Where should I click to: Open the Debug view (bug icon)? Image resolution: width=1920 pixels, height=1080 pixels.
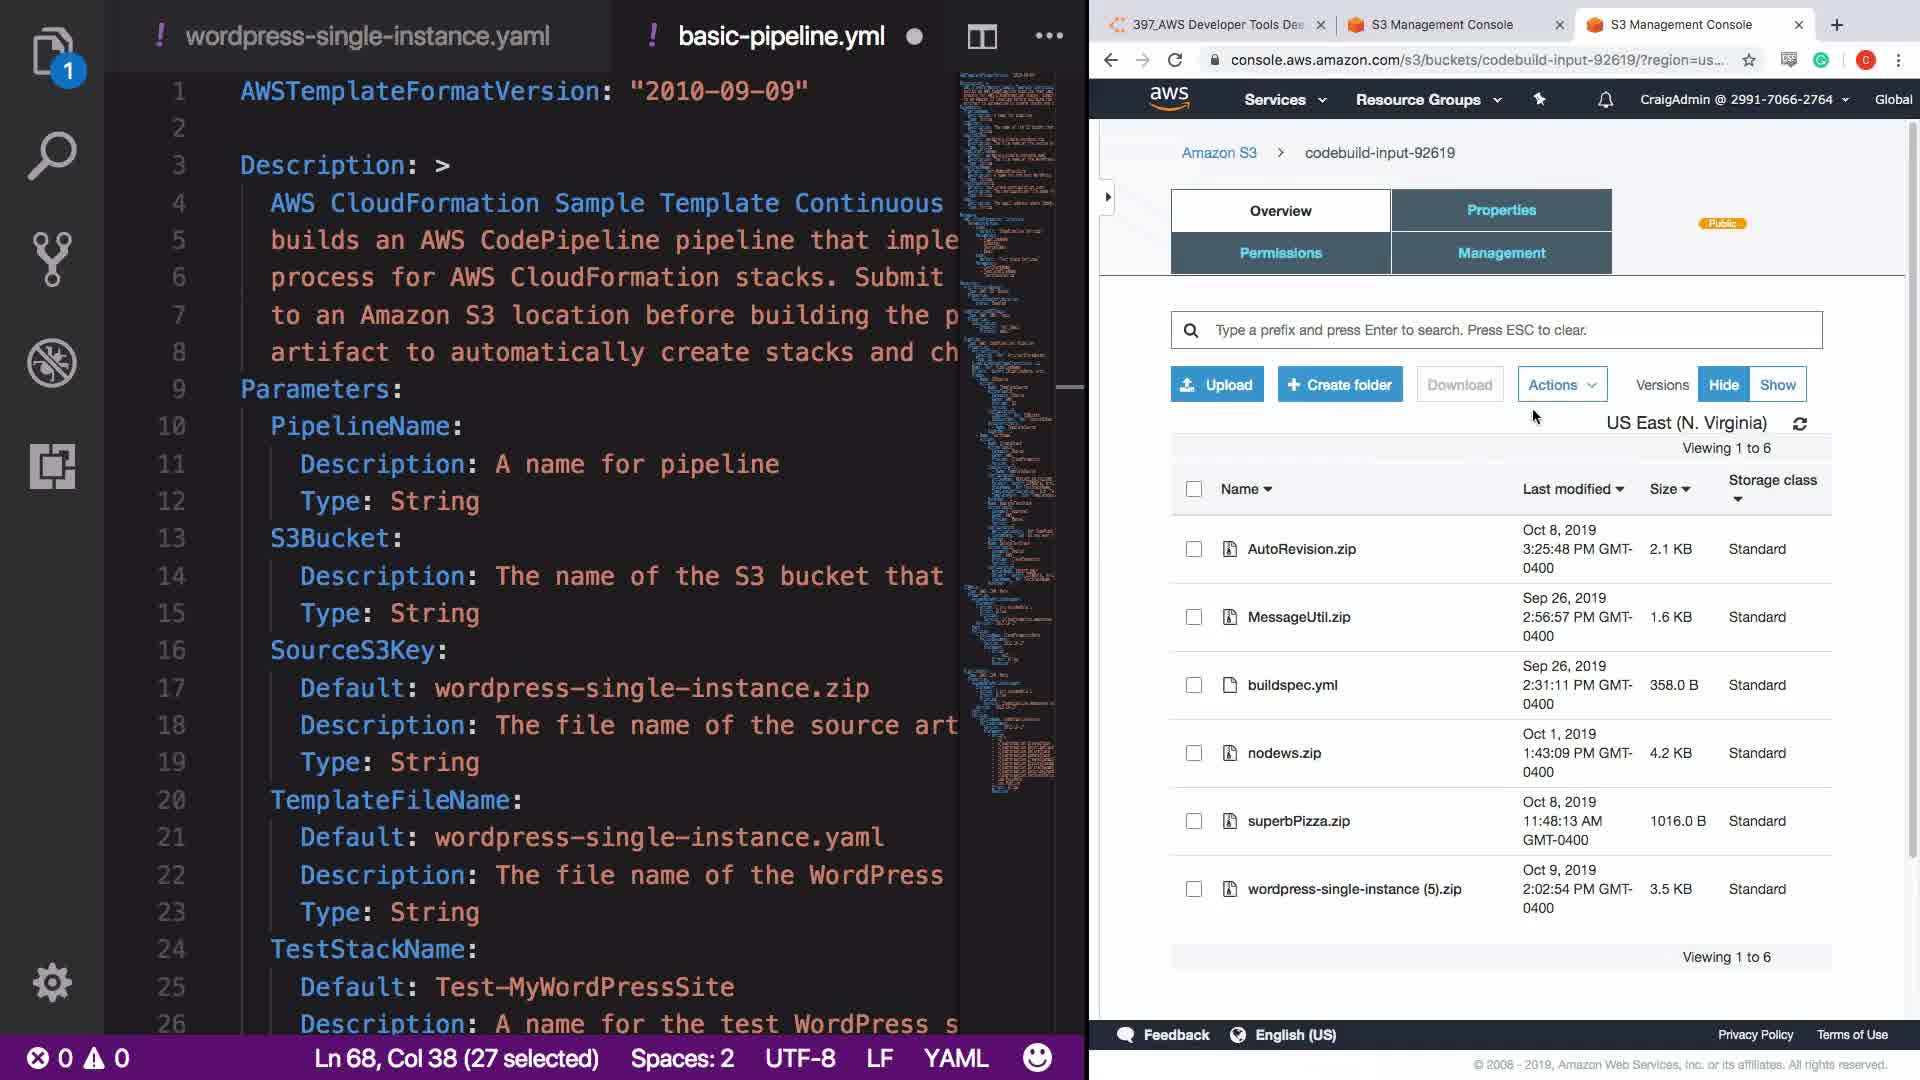[52, 362]
